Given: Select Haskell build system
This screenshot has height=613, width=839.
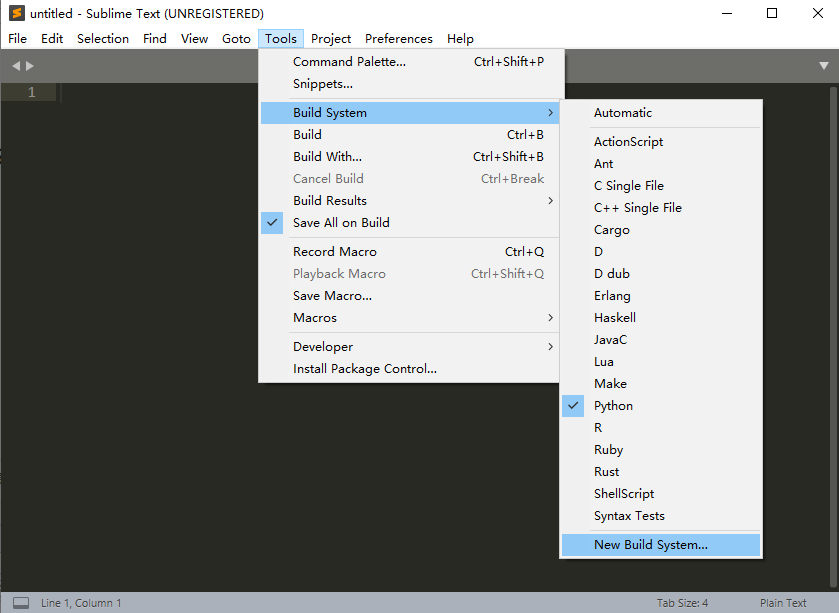Looking at the screenshot, I should tap(661, 318).
